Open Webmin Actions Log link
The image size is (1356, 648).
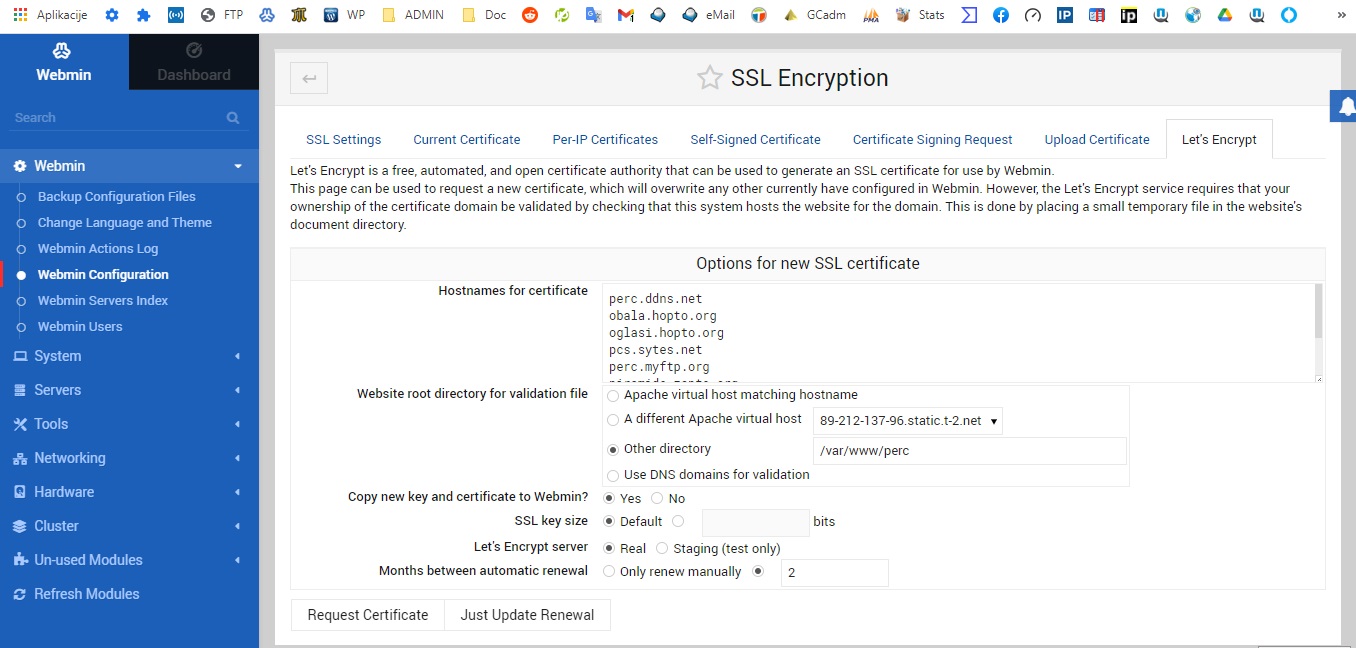click(98, 249)
